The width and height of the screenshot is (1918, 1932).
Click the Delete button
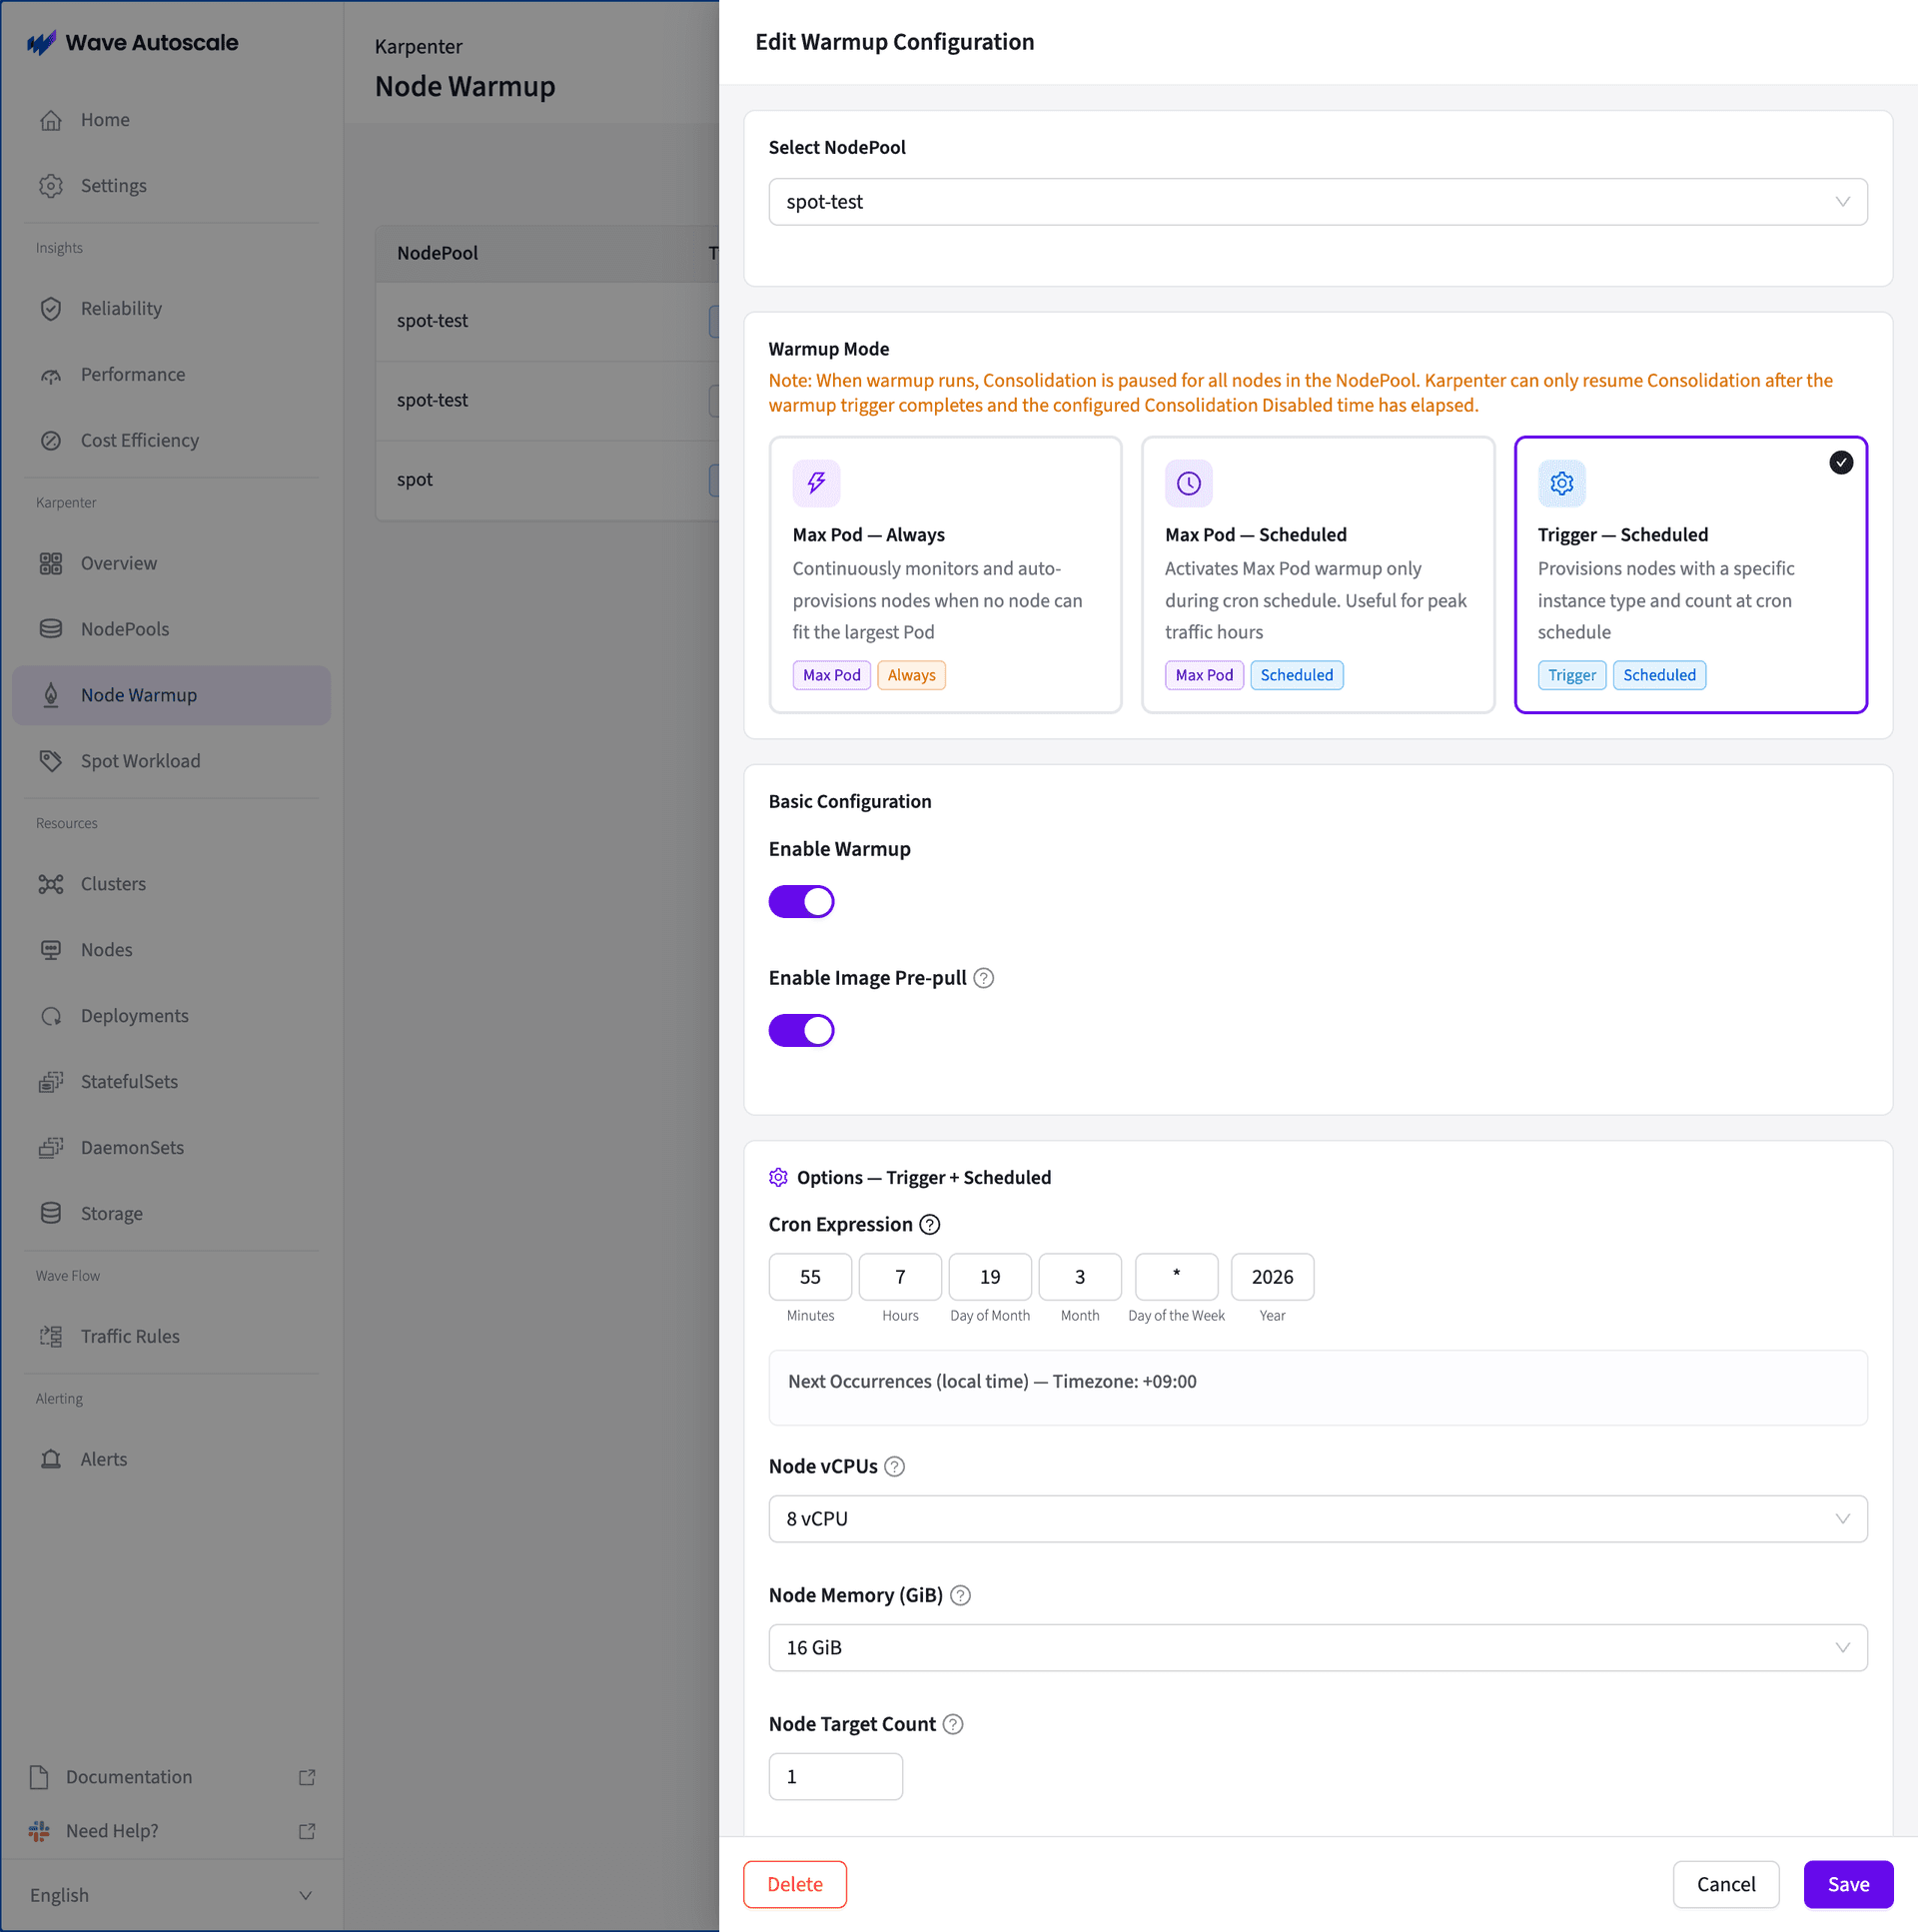tap(795, 1887)
